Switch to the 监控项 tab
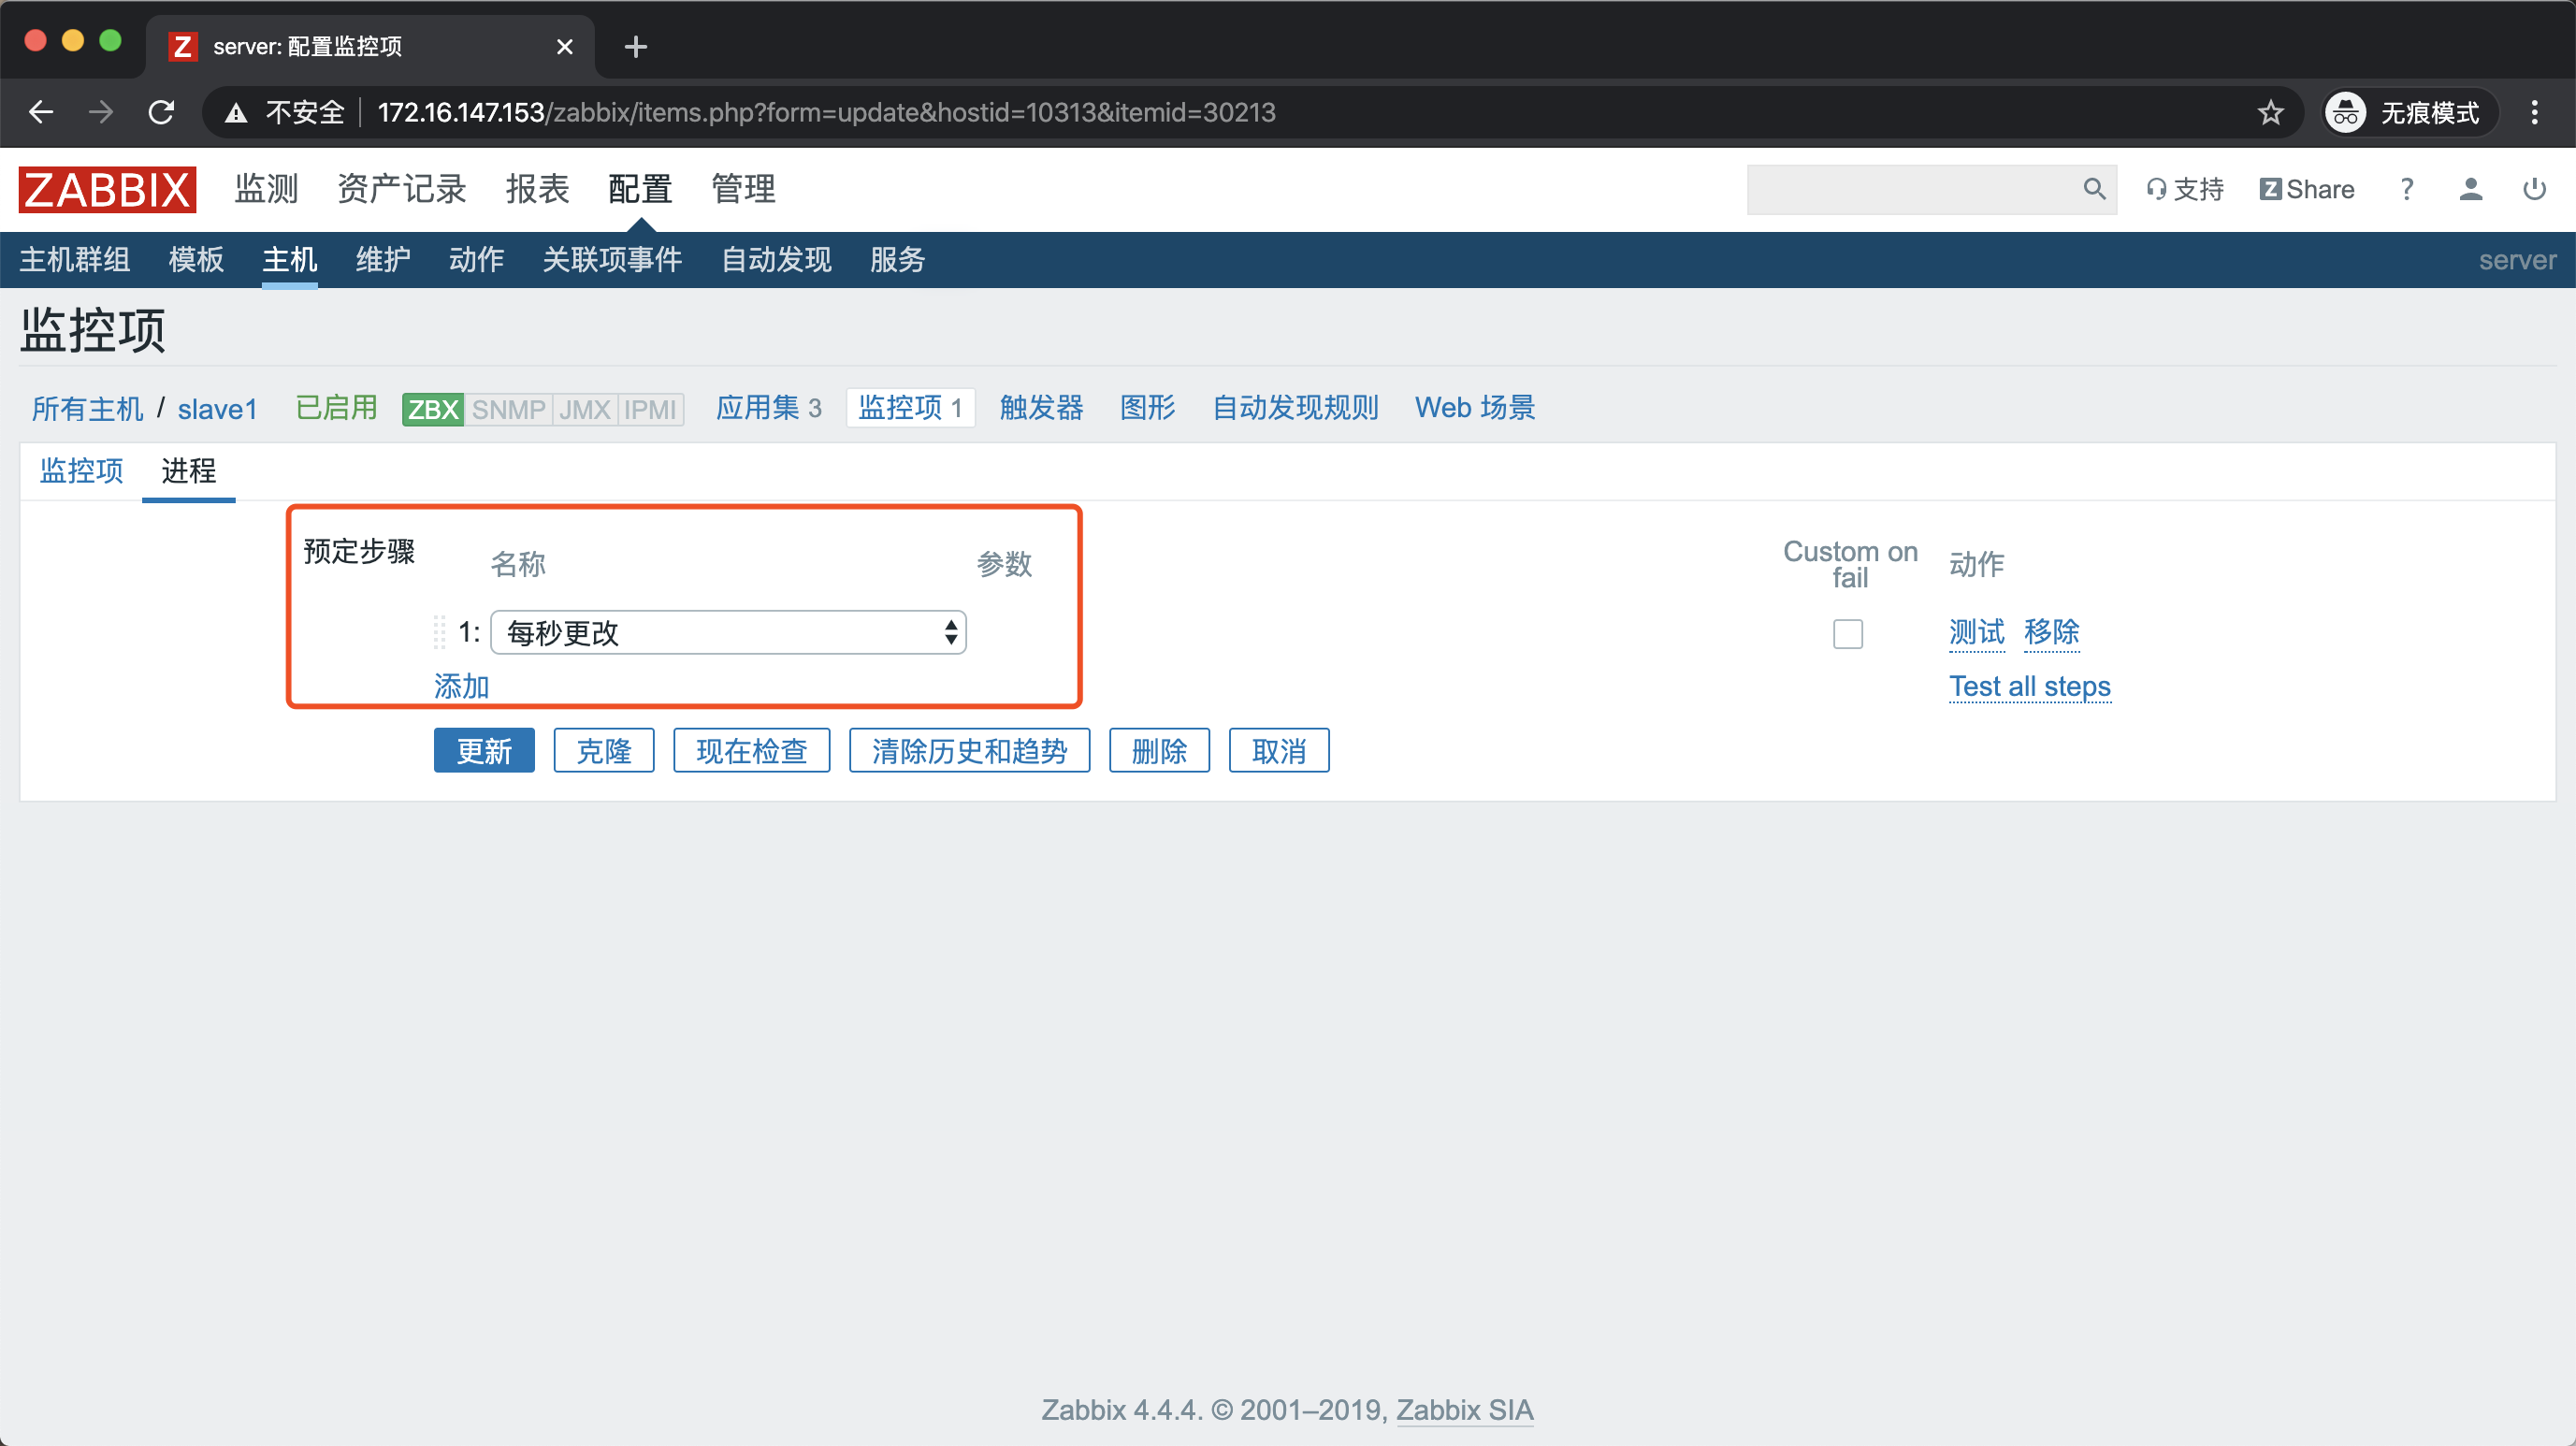This screenshot has width=2576, height=1446. (x=81, y=470)
